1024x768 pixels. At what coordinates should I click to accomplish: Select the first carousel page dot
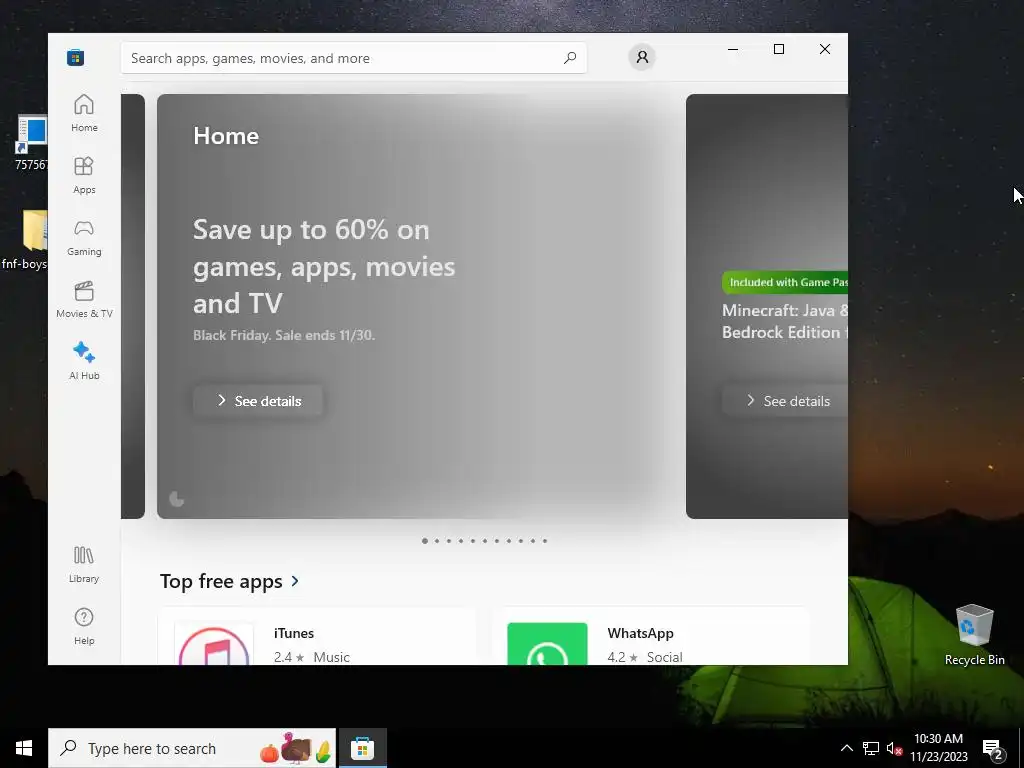click(425, 541)
